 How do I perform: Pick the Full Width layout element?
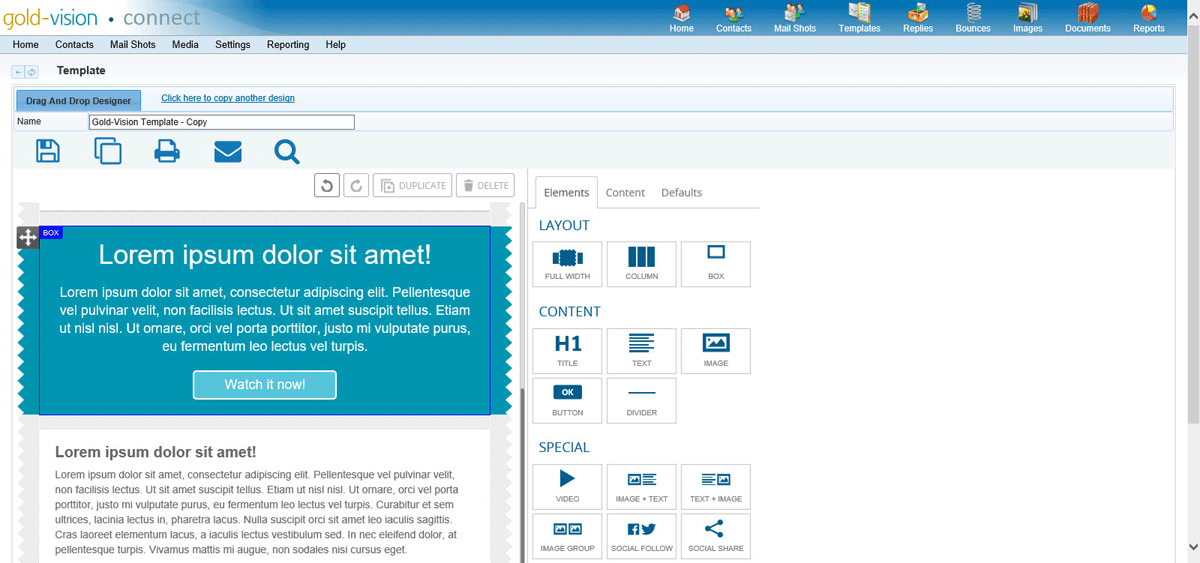[568, 264]
